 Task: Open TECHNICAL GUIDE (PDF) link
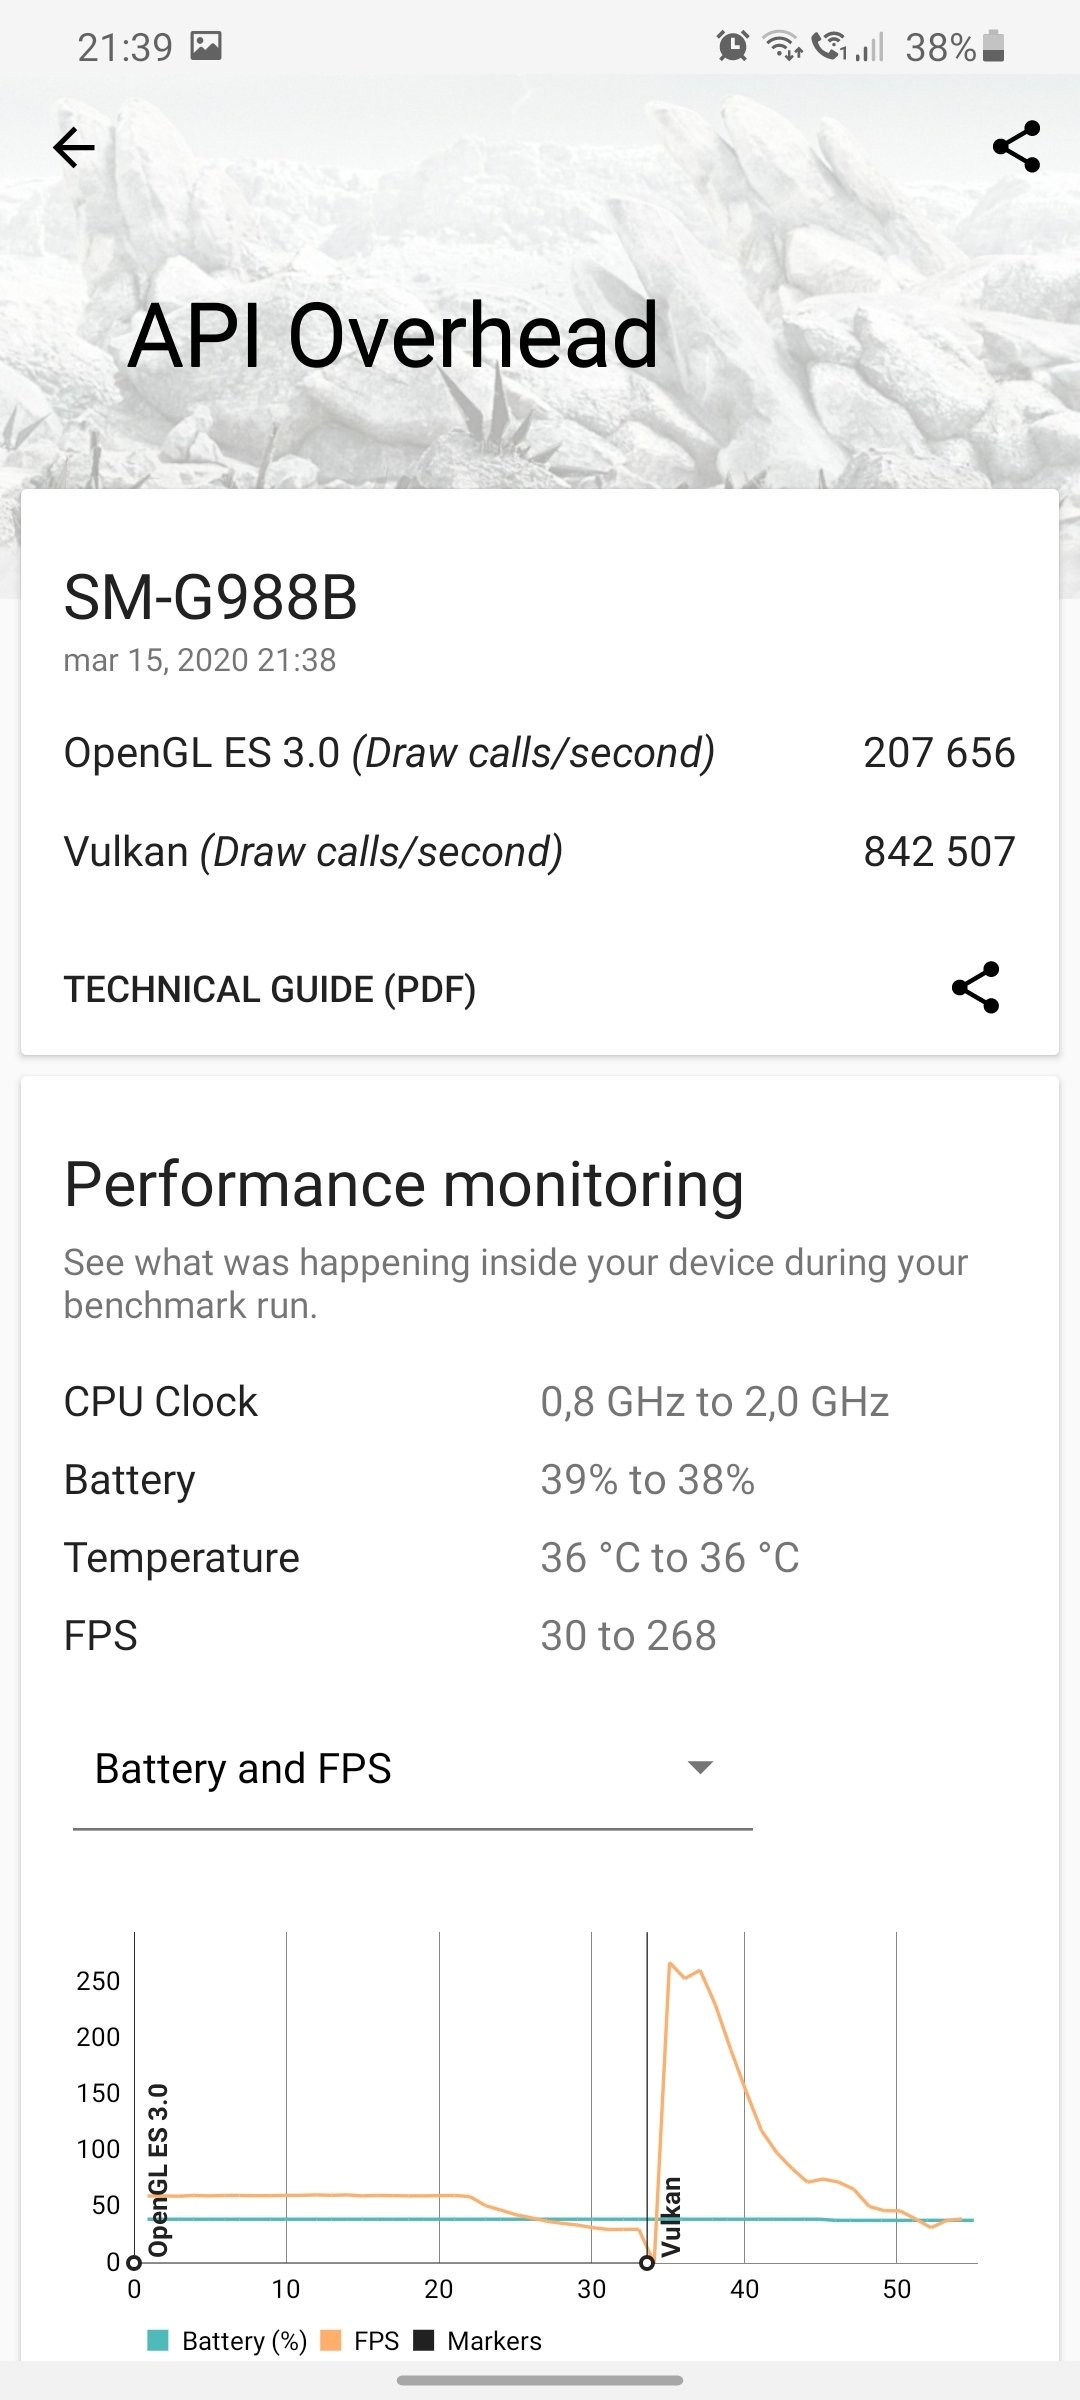click(x=270, y=989)
